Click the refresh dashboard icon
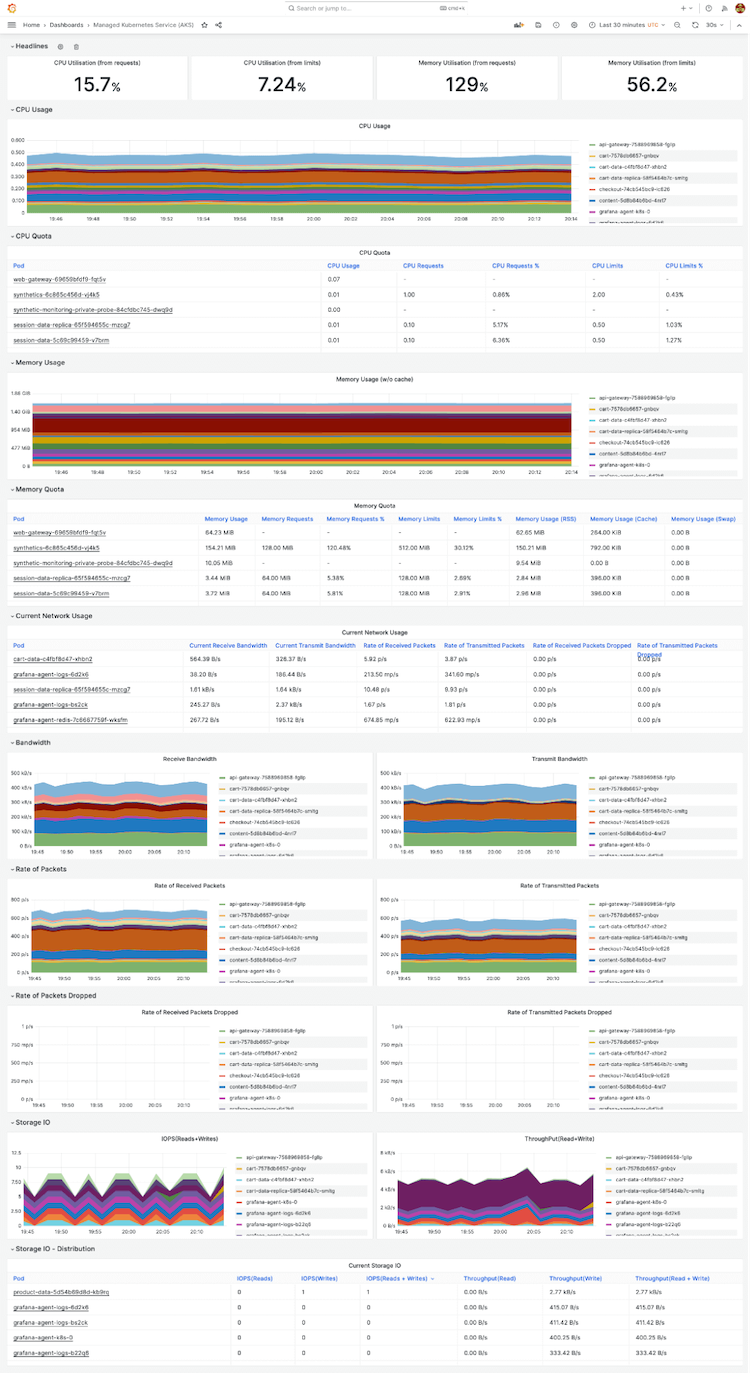Viewport: 750px width, 1373px height. tap(695, 24)
